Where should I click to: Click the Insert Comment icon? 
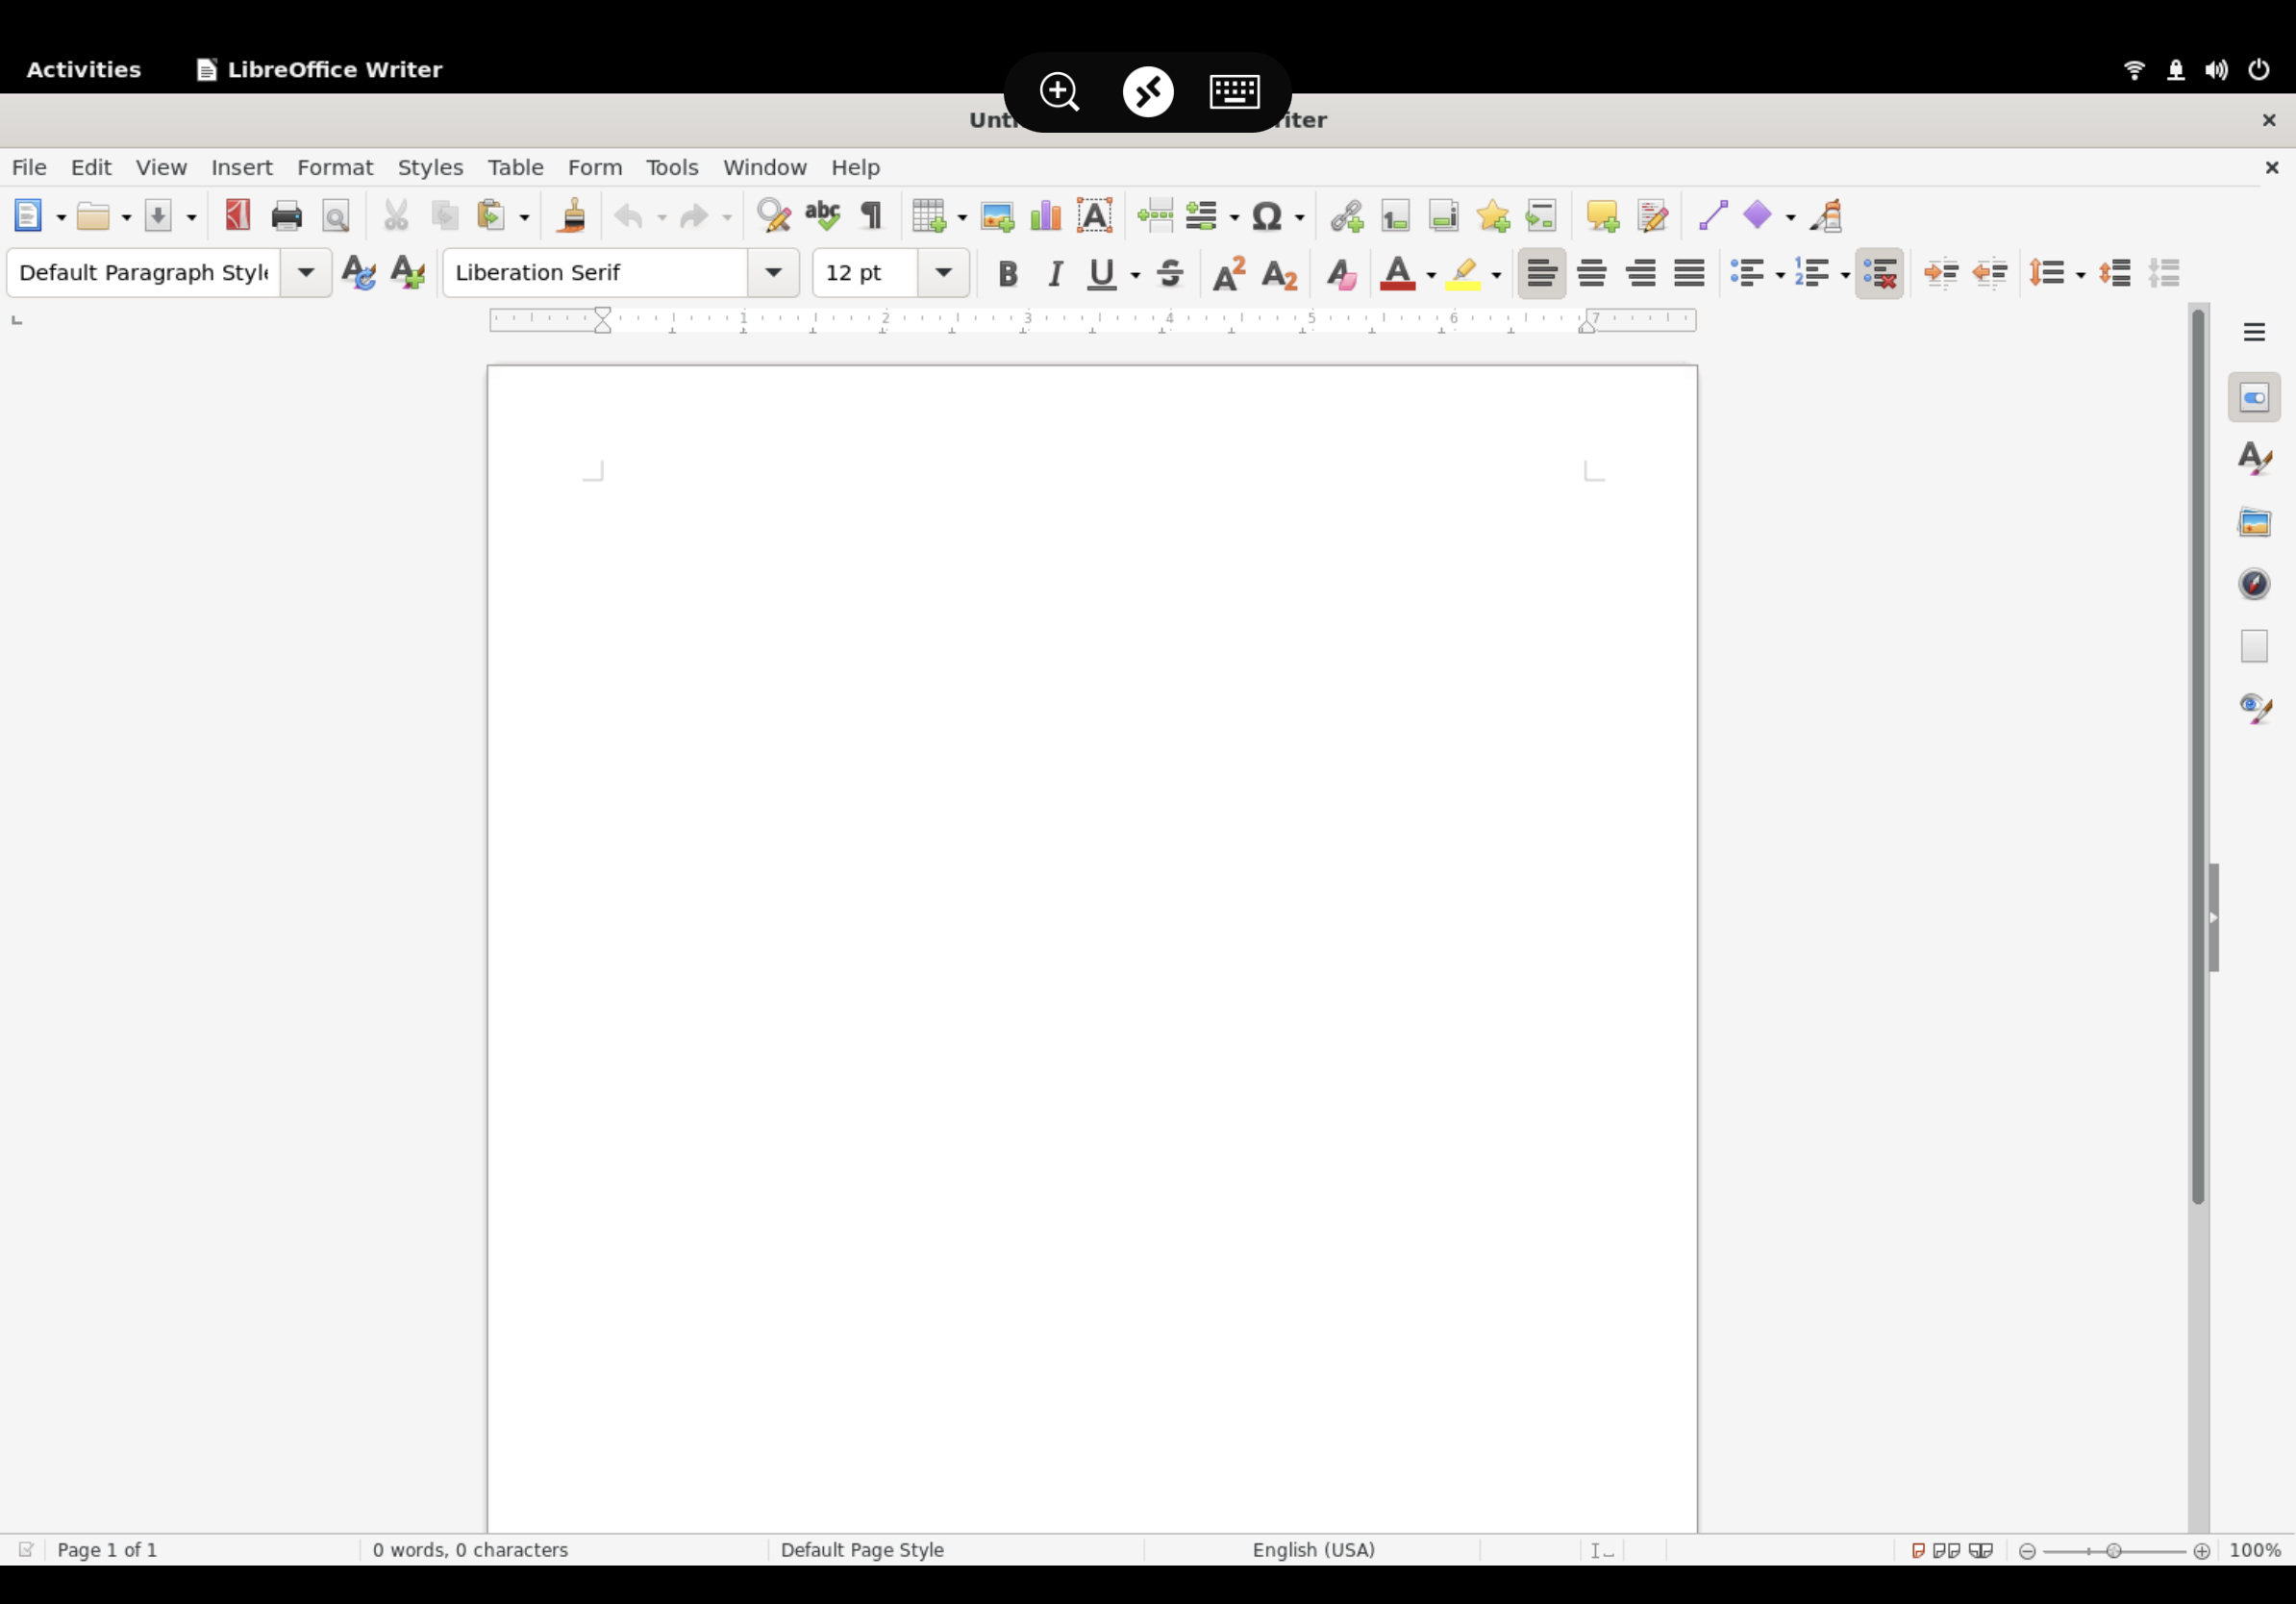1601,216
